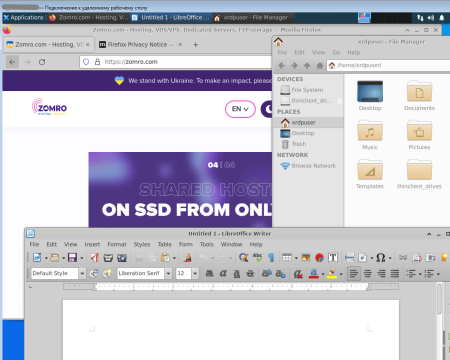This screenshot has height=360, width=450.
Task: Reload the page in Firefox
Action: [x=42, y=62]
